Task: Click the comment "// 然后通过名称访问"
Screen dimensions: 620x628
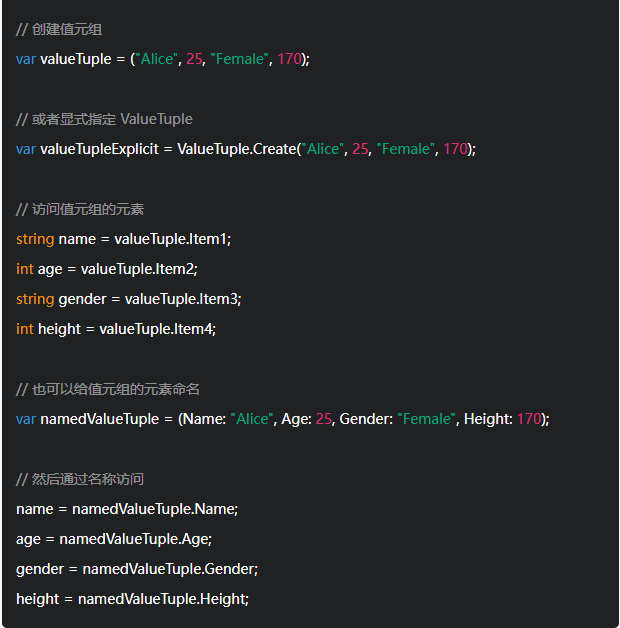Action: click(x=80, y=479)
